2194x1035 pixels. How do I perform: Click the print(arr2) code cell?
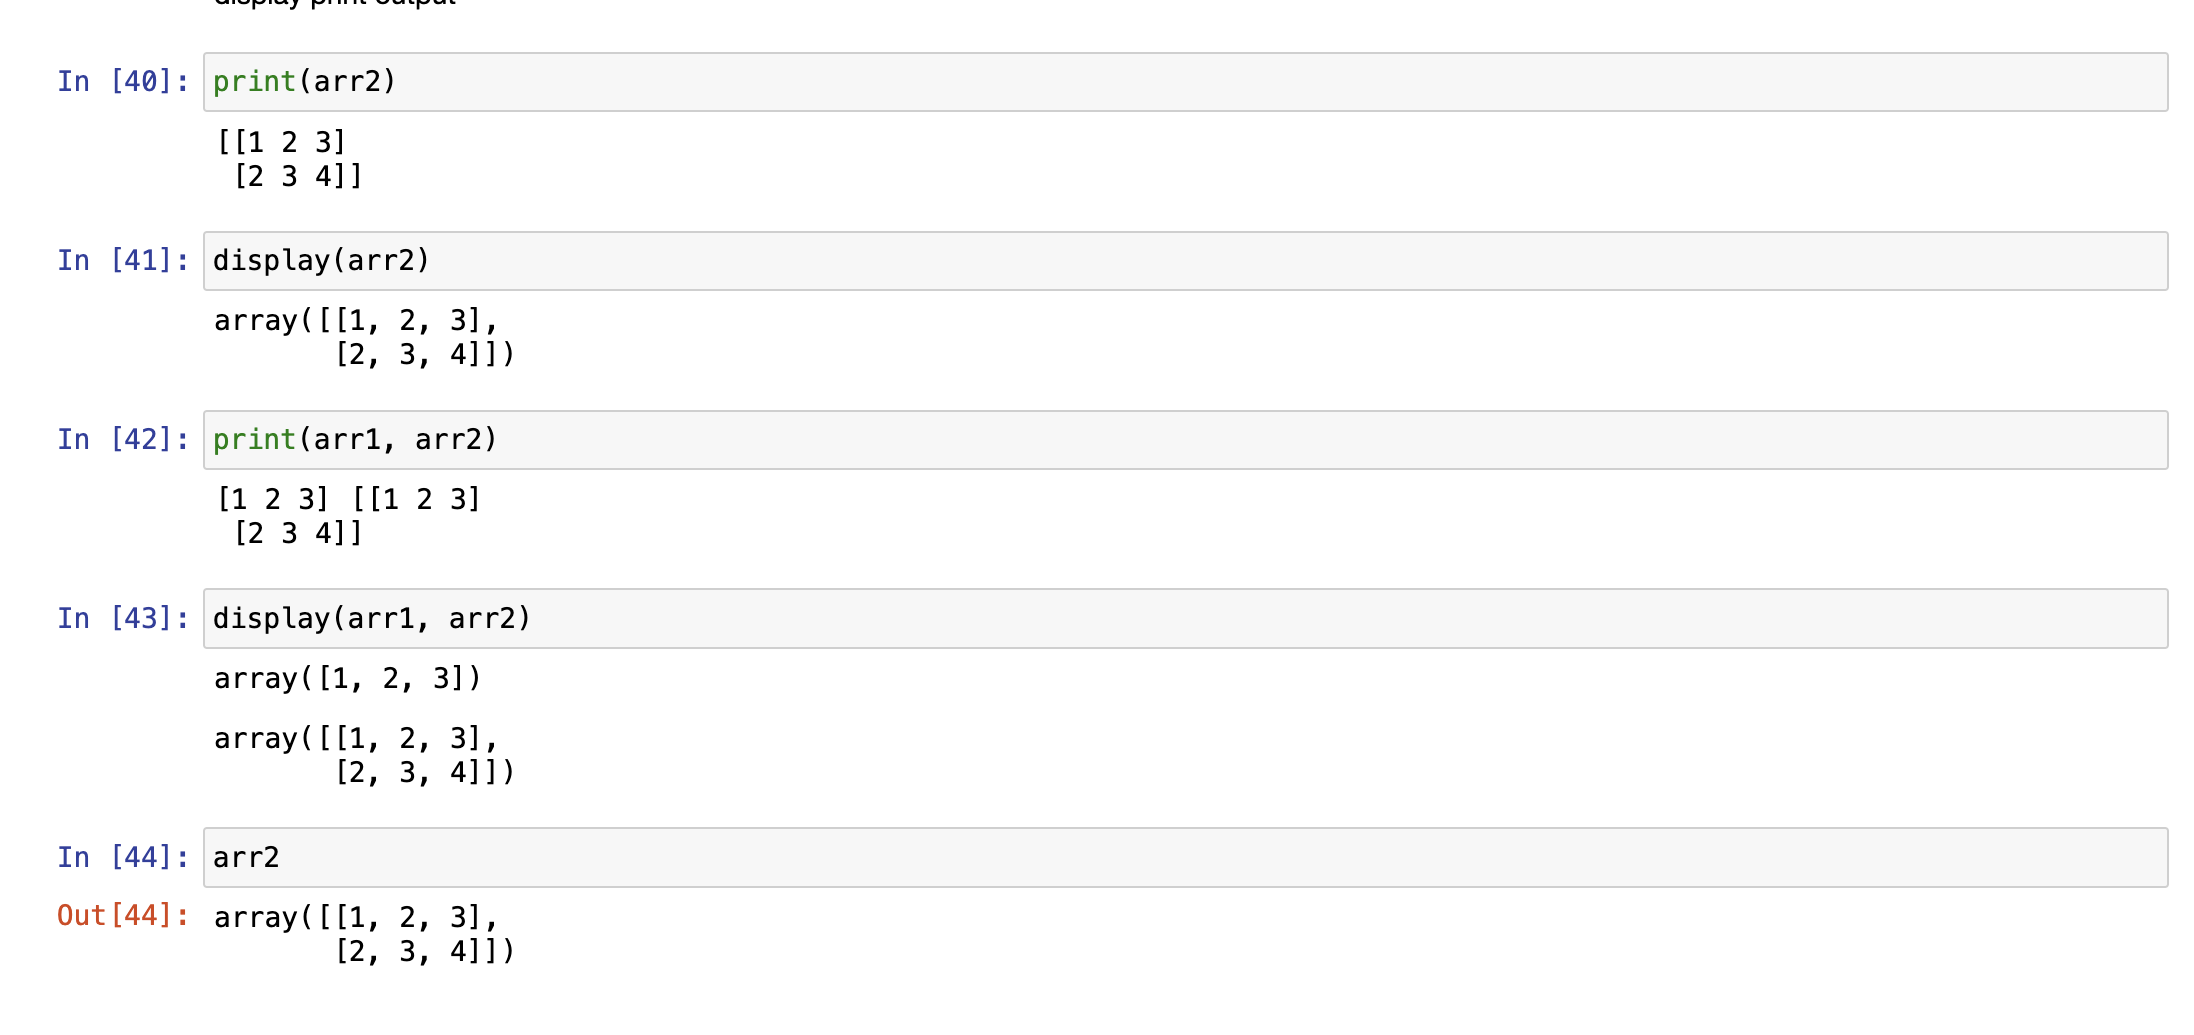pos(1185,82)
